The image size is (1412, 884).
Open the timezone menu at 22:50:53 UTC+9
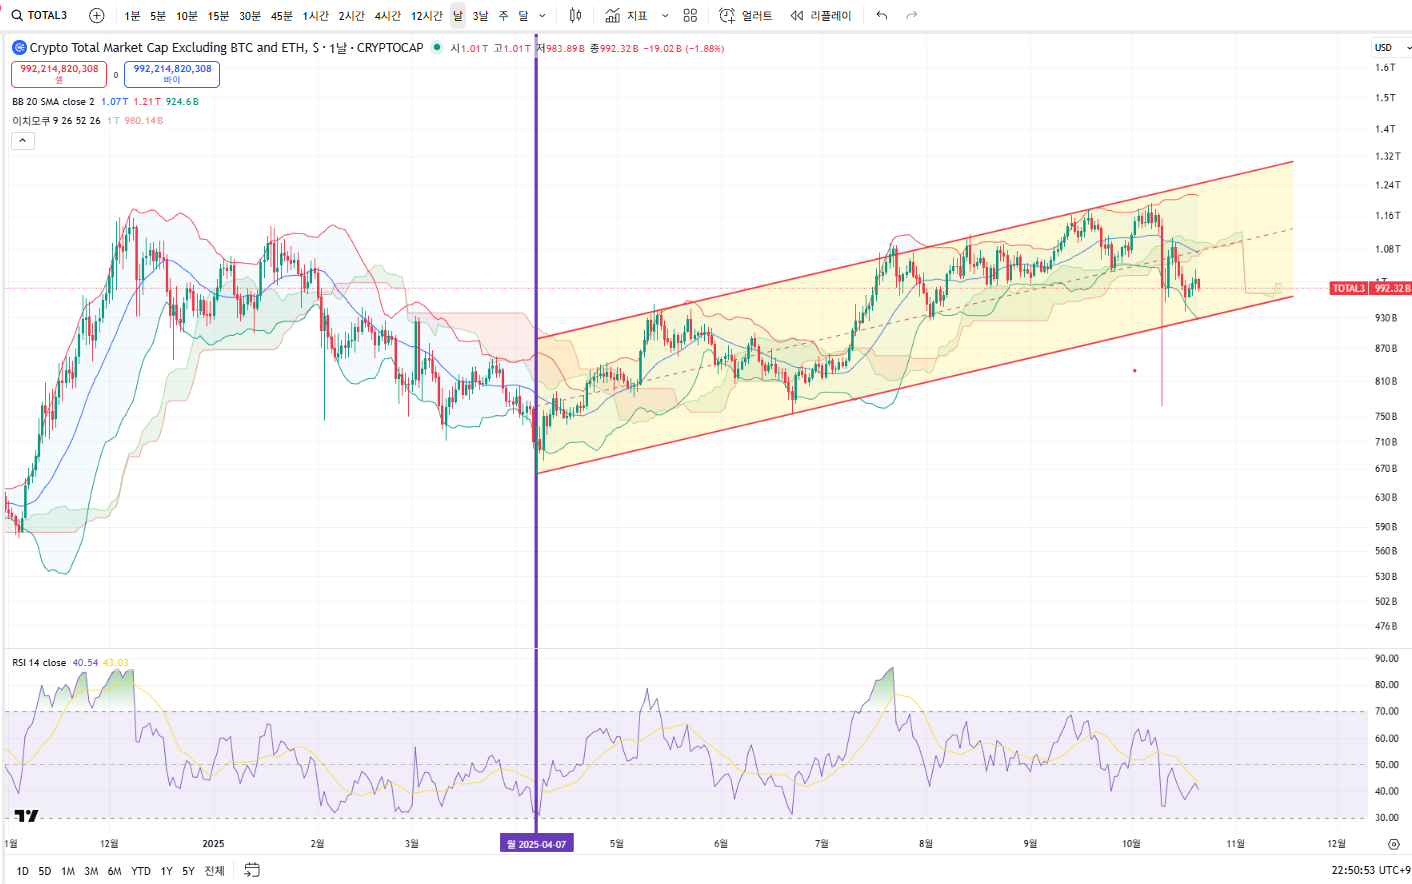[1370, 871]
